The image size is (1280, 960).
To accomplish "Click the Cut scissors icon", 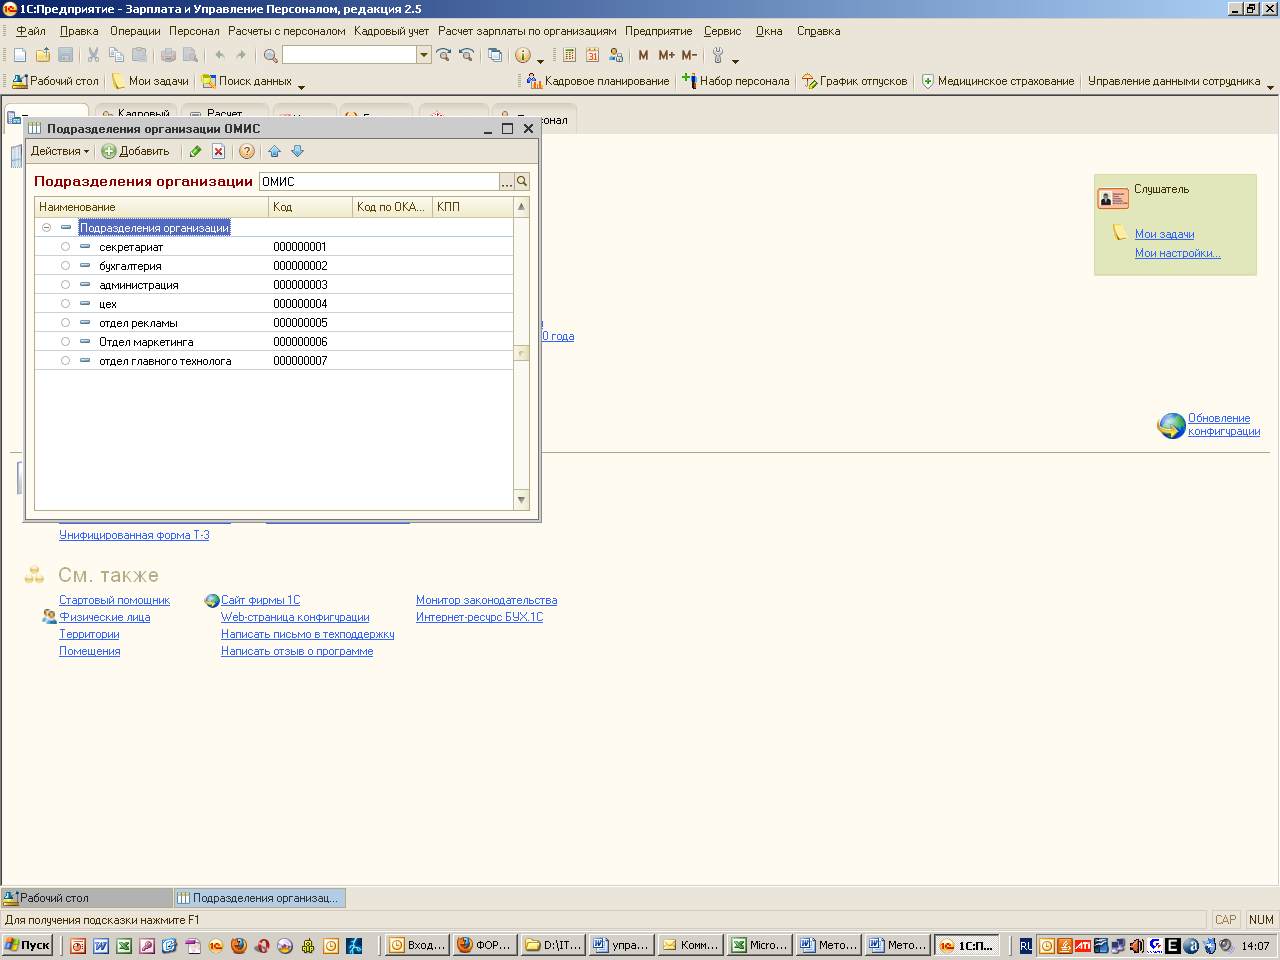I will [x=93, y=55].
